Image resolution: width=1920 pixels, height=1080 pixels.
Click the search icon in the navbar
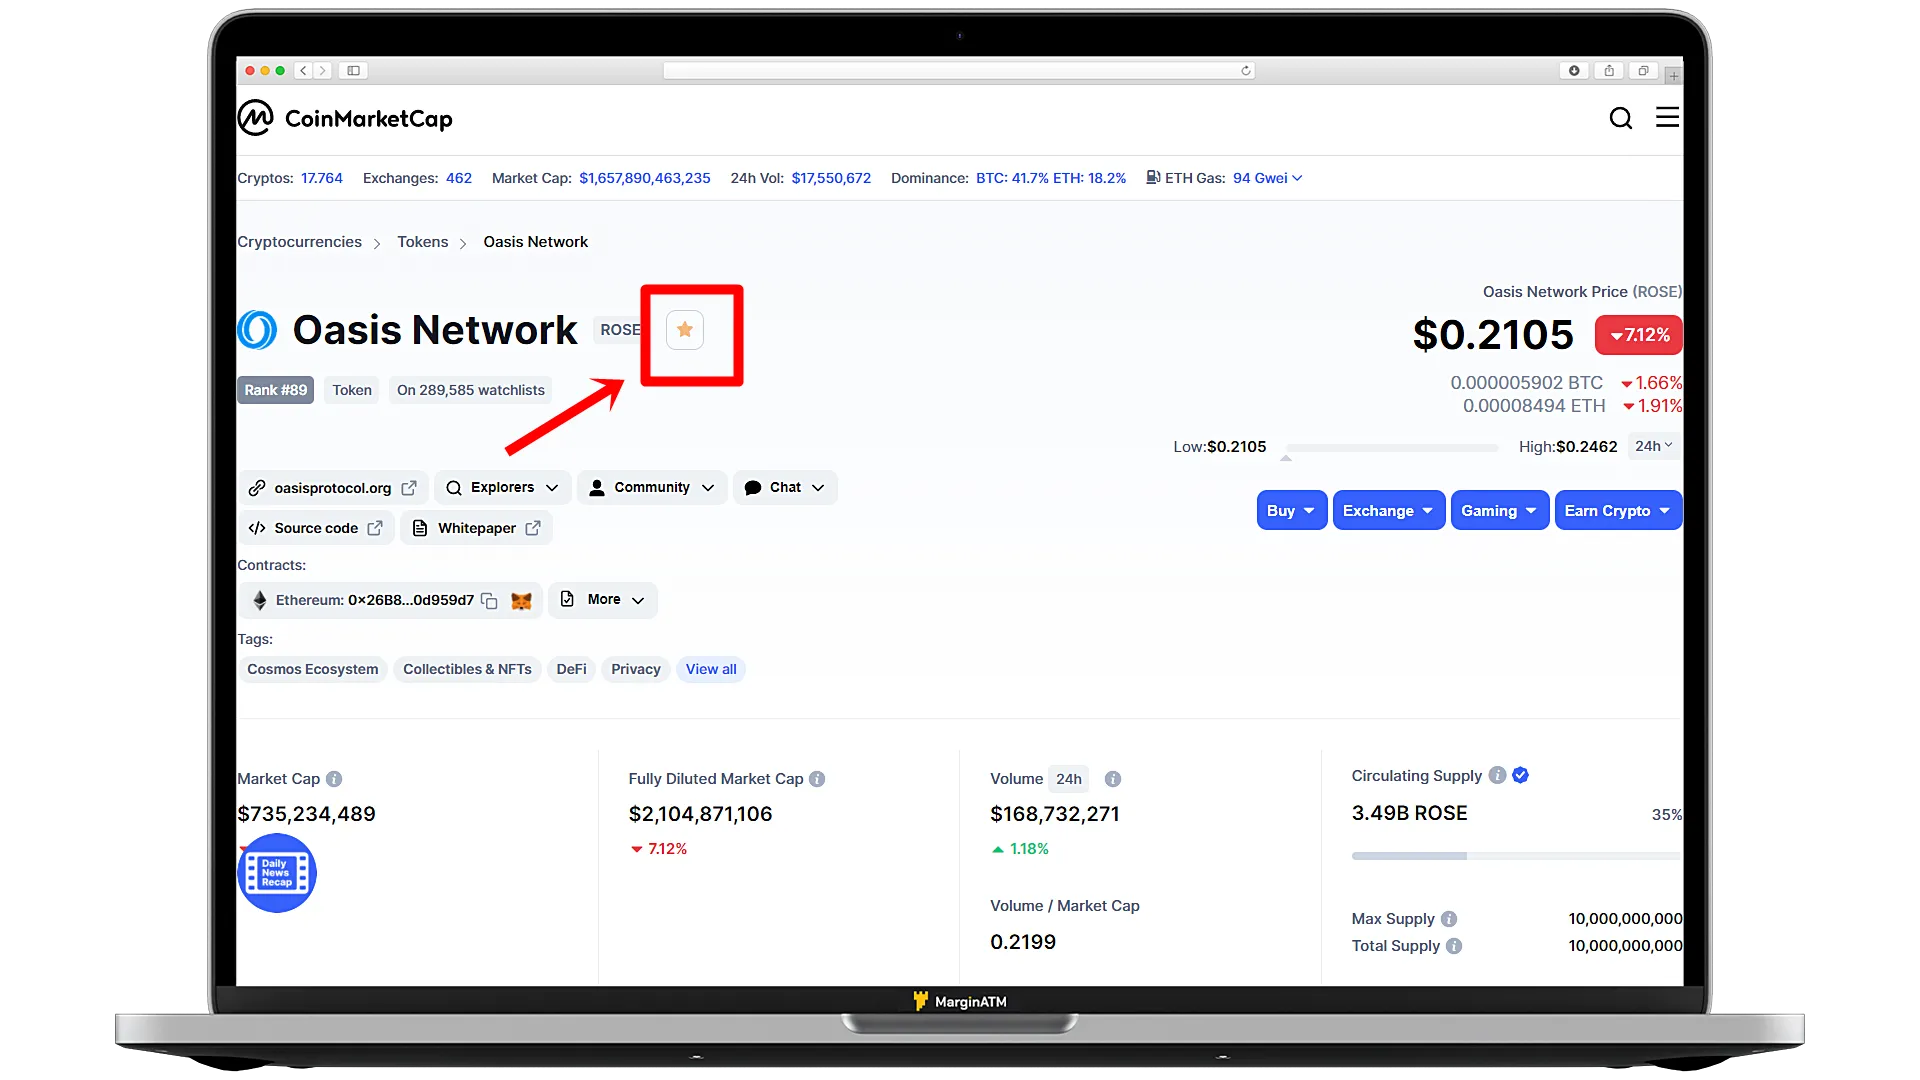[1621, 117]
